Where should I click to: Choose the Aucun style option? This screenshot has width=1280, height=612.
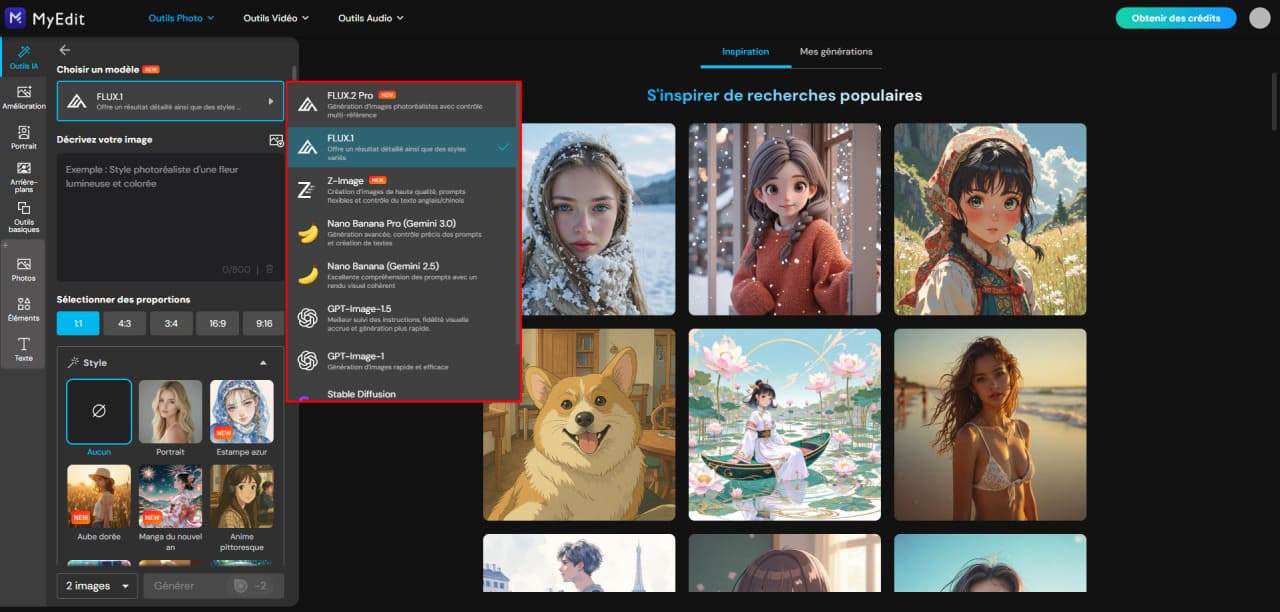pyautogui.click(x=99, y=411)
